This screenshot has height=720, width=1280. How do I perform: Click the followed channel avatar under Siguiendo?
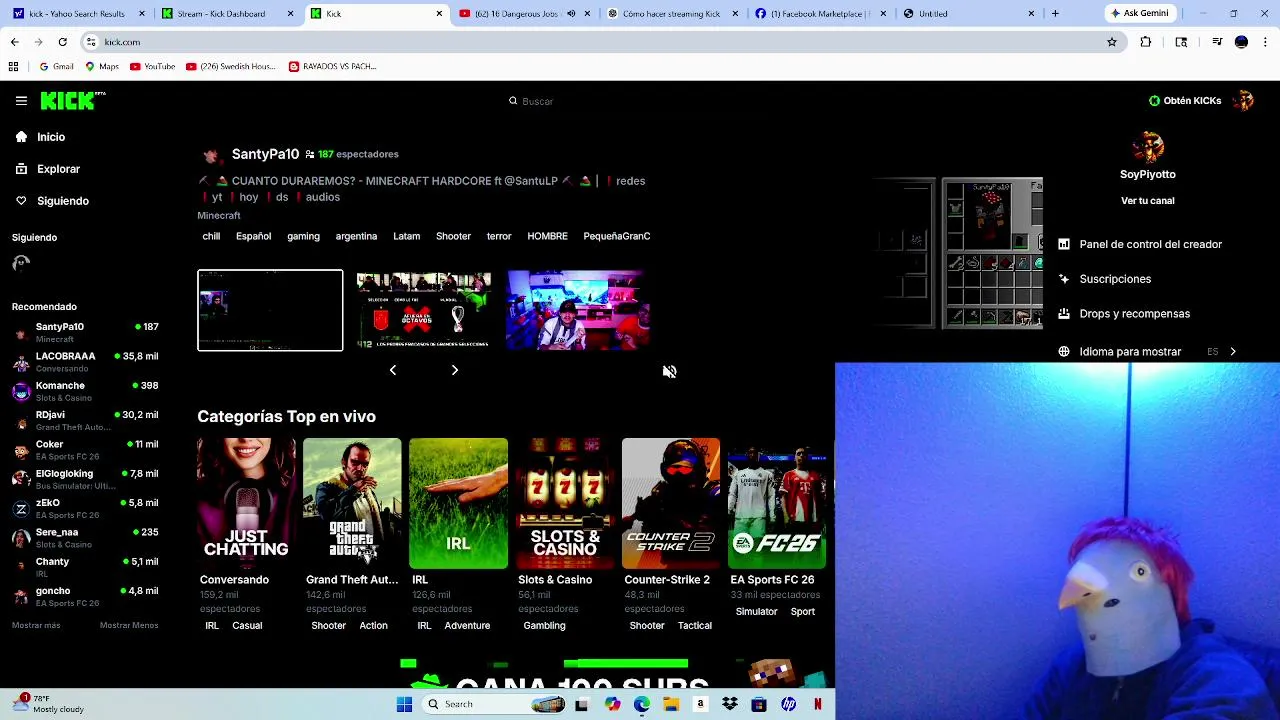21,264
